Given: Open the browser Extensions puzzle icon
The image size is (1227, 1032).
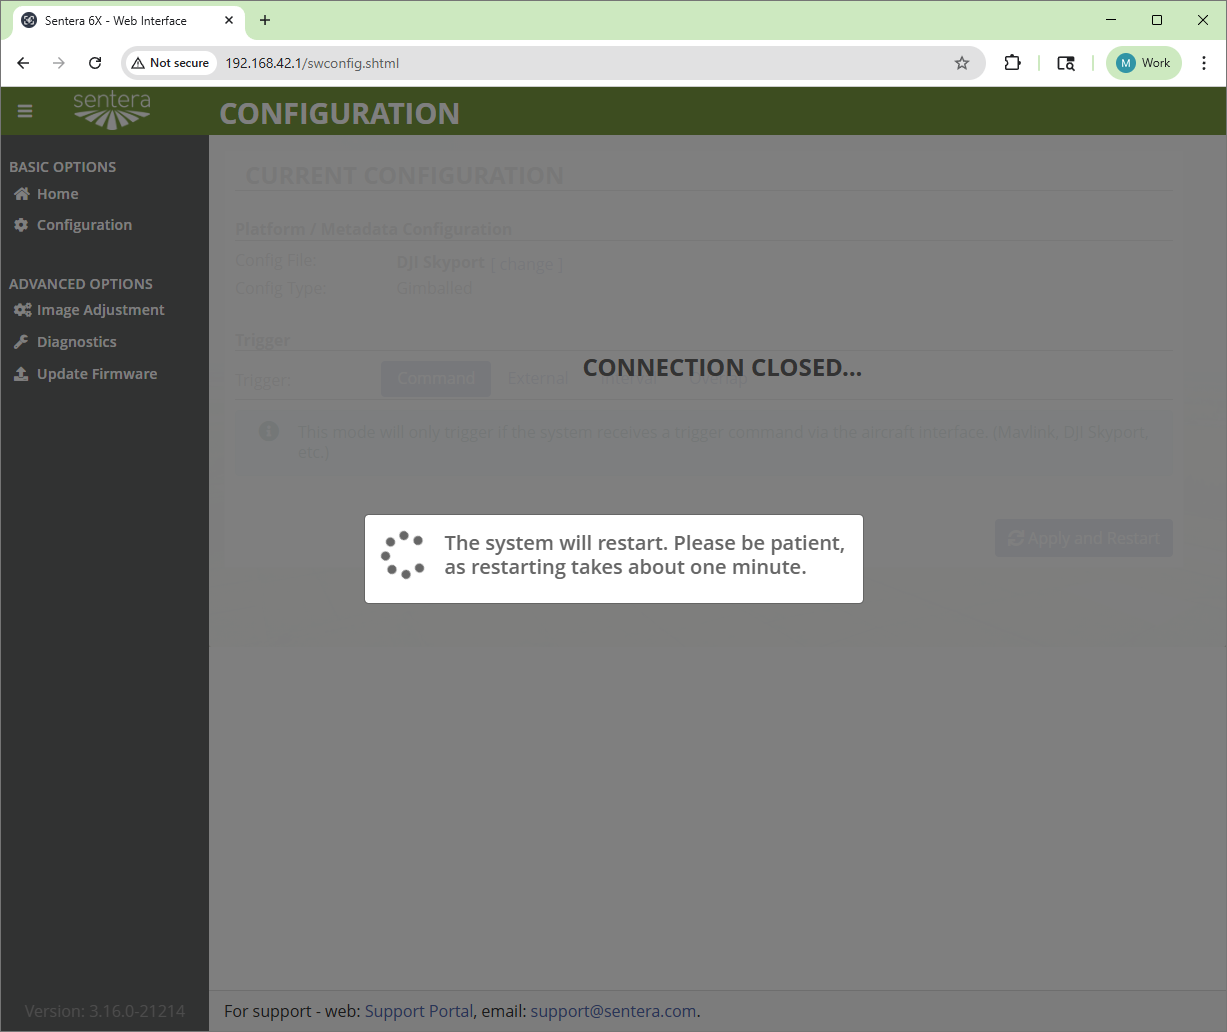Looking at the screenshot, I should pos(1013,63).
